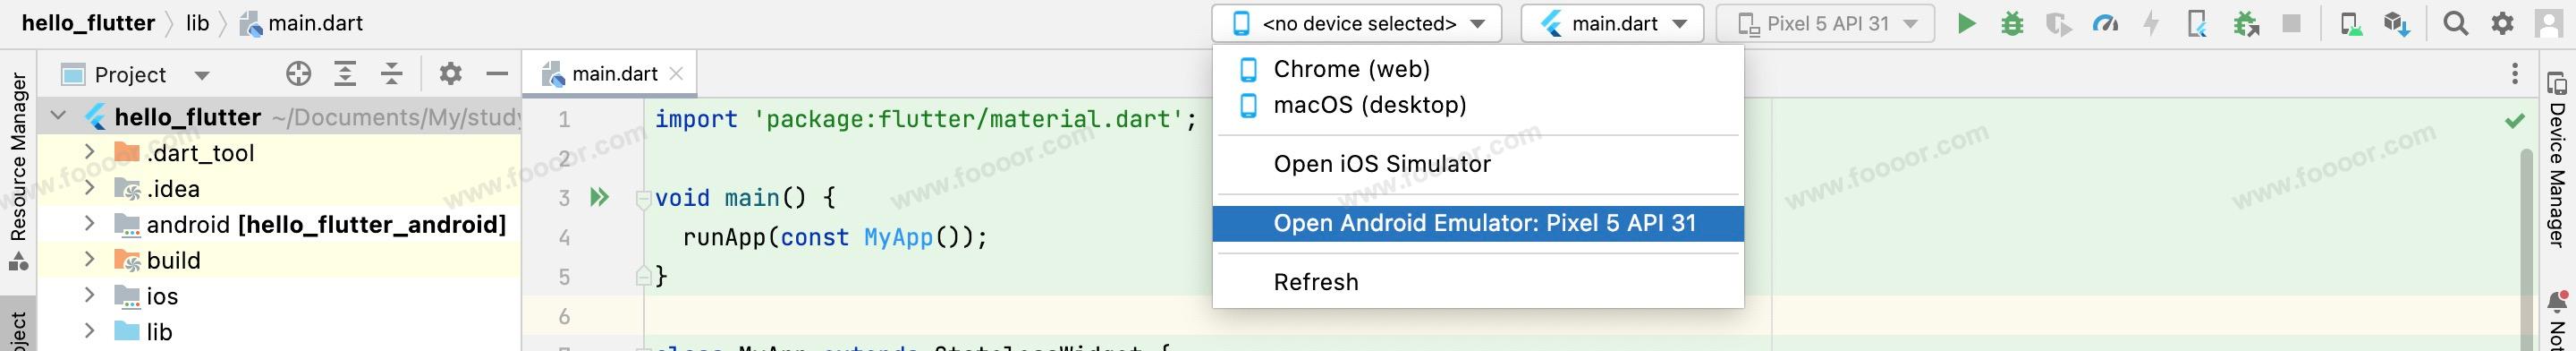Viewport: 2576px width, 351px height.
Task: Click the Select Opened File target icon
Action: coord(298,73)
